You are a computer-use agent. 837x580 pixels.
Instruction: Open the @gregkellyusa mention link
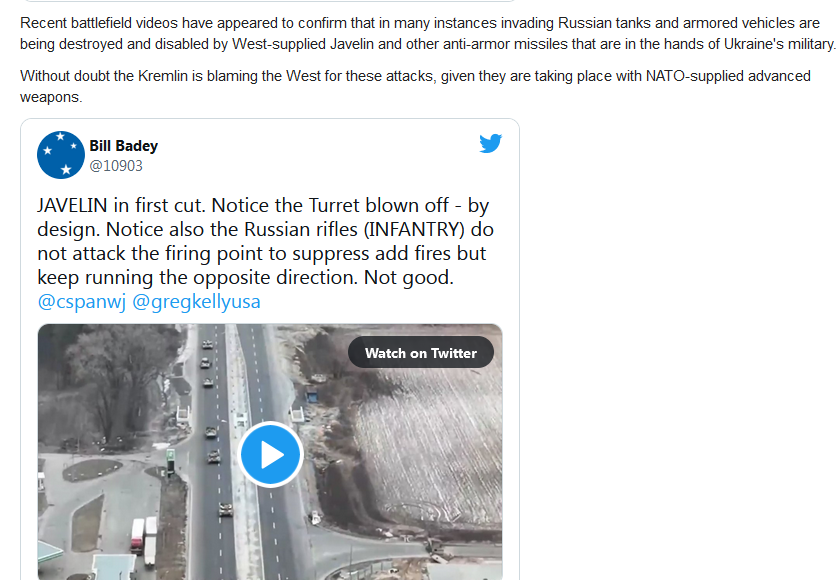point(196,301)
